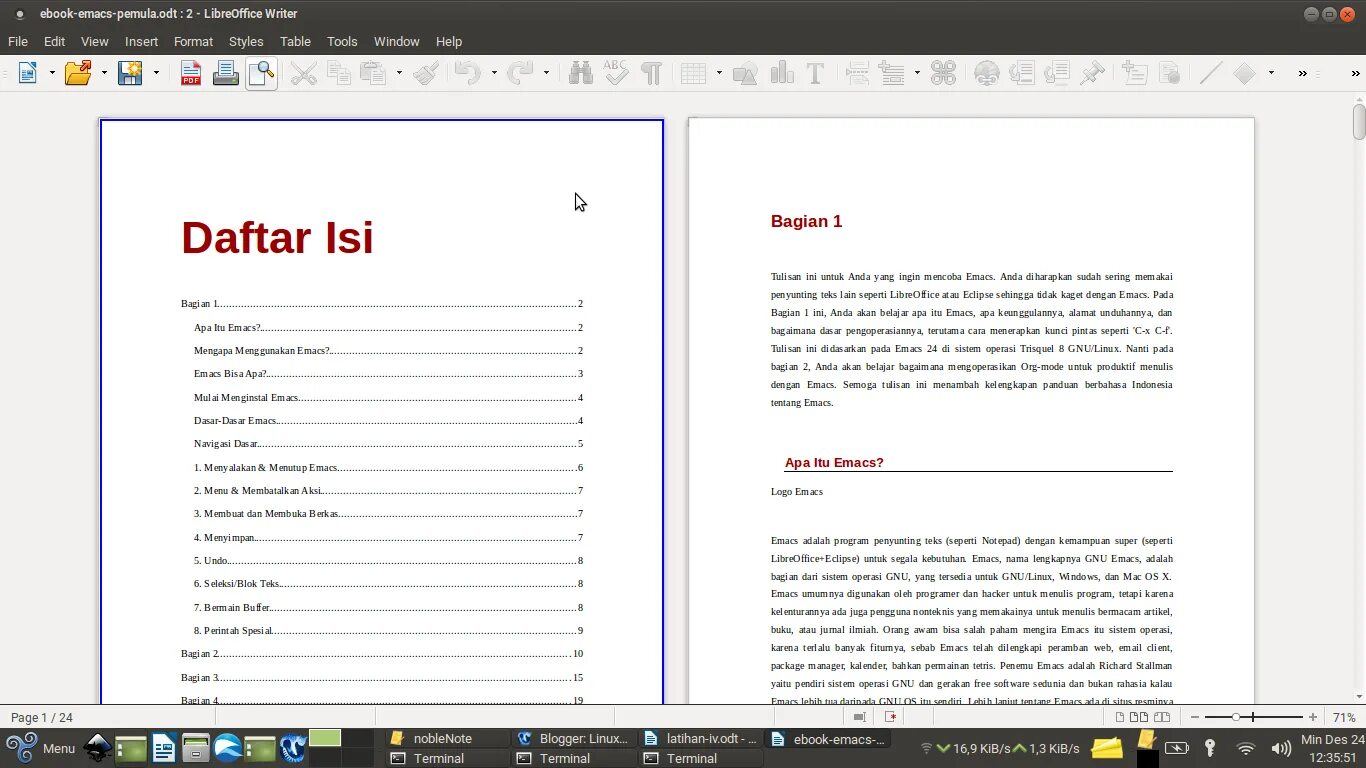Click the Paste clipboard icon

[373, 73]
